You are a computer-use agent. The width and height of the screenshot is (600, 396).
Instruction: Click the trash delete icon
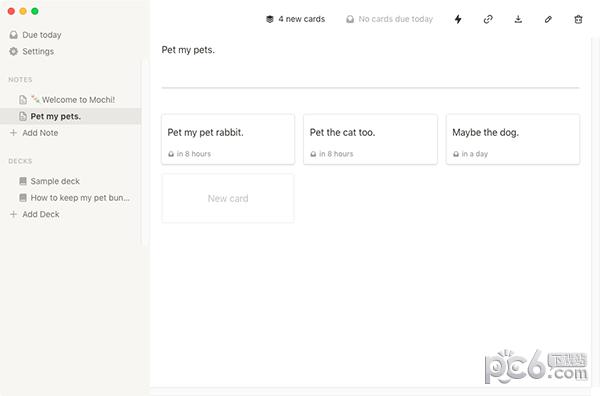point(578,19)
